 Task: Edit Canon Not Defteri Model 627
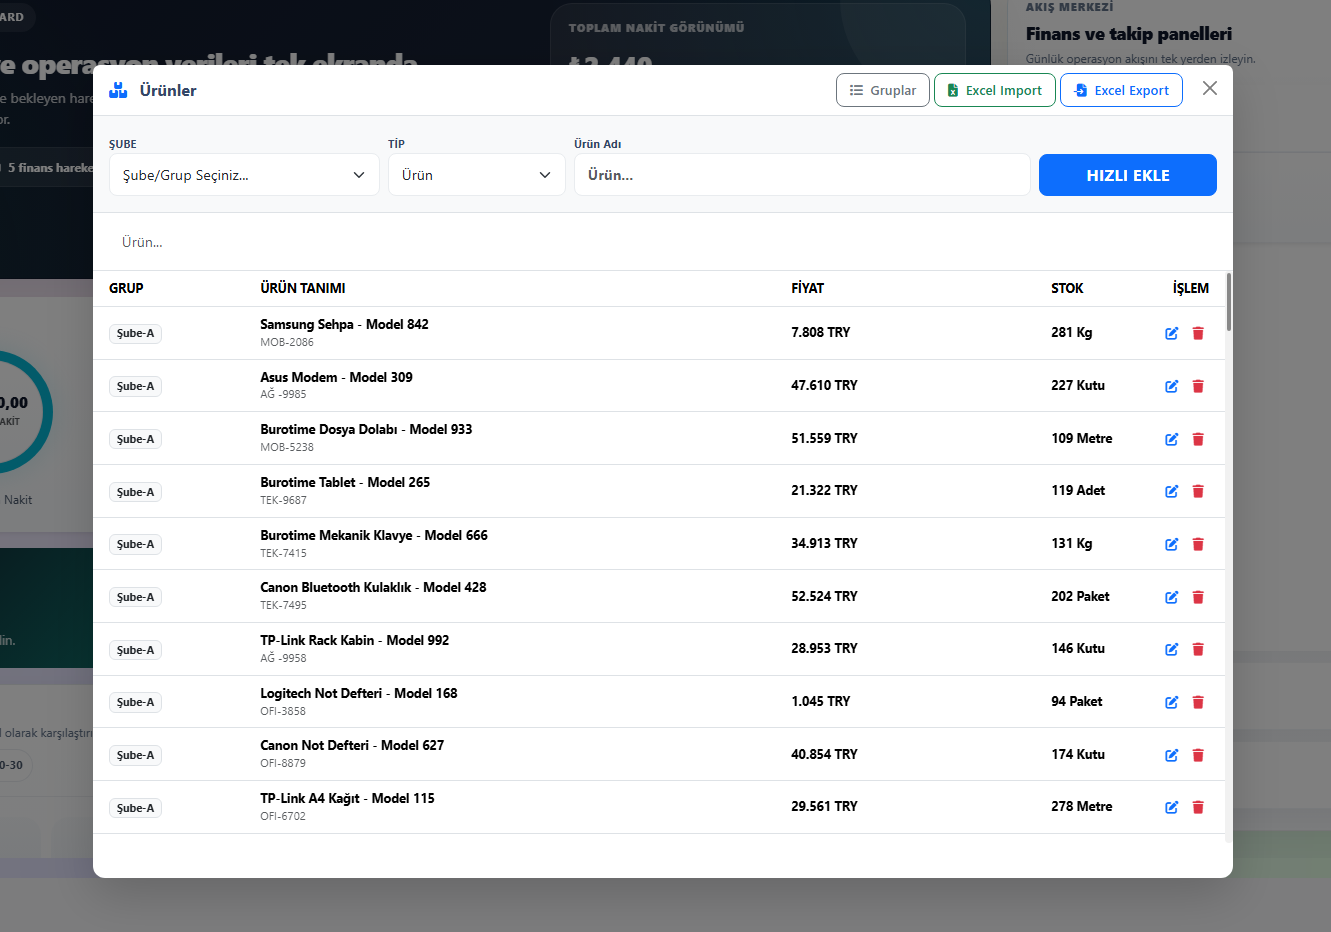[1172, 755]
